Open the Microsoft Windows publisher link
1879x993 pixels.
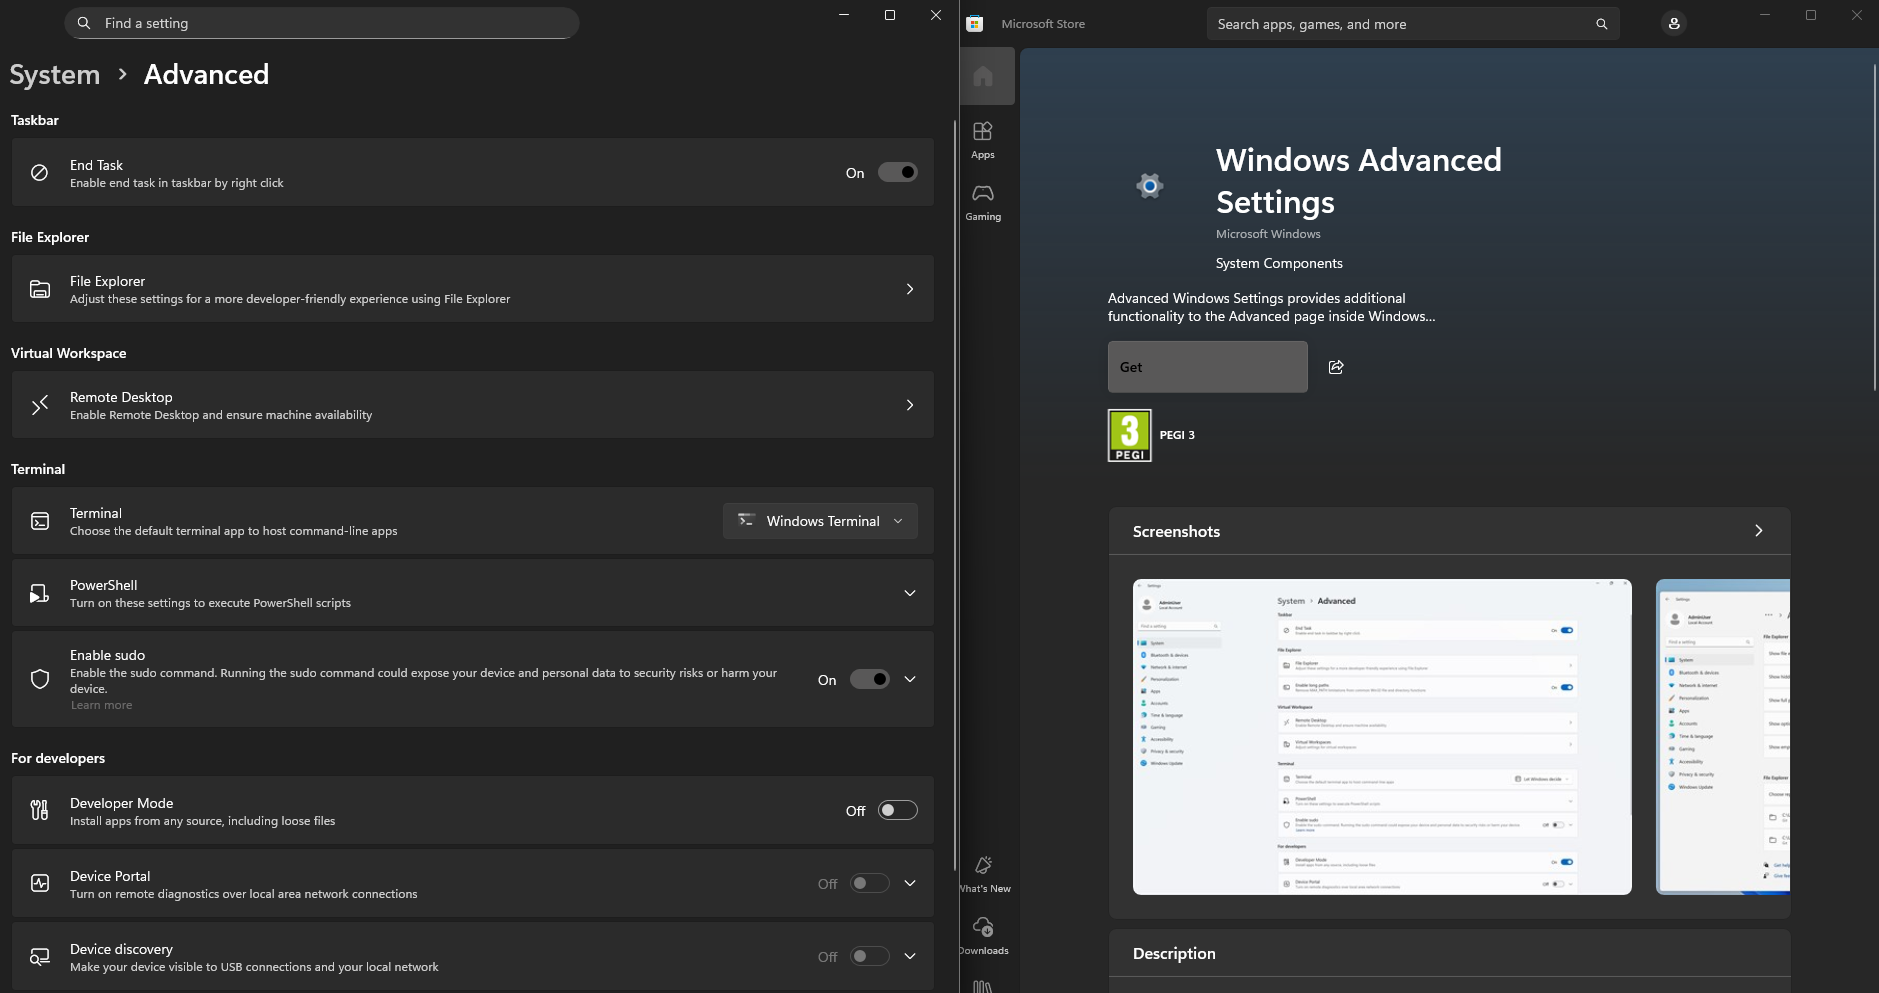[x=1268, y=234]
